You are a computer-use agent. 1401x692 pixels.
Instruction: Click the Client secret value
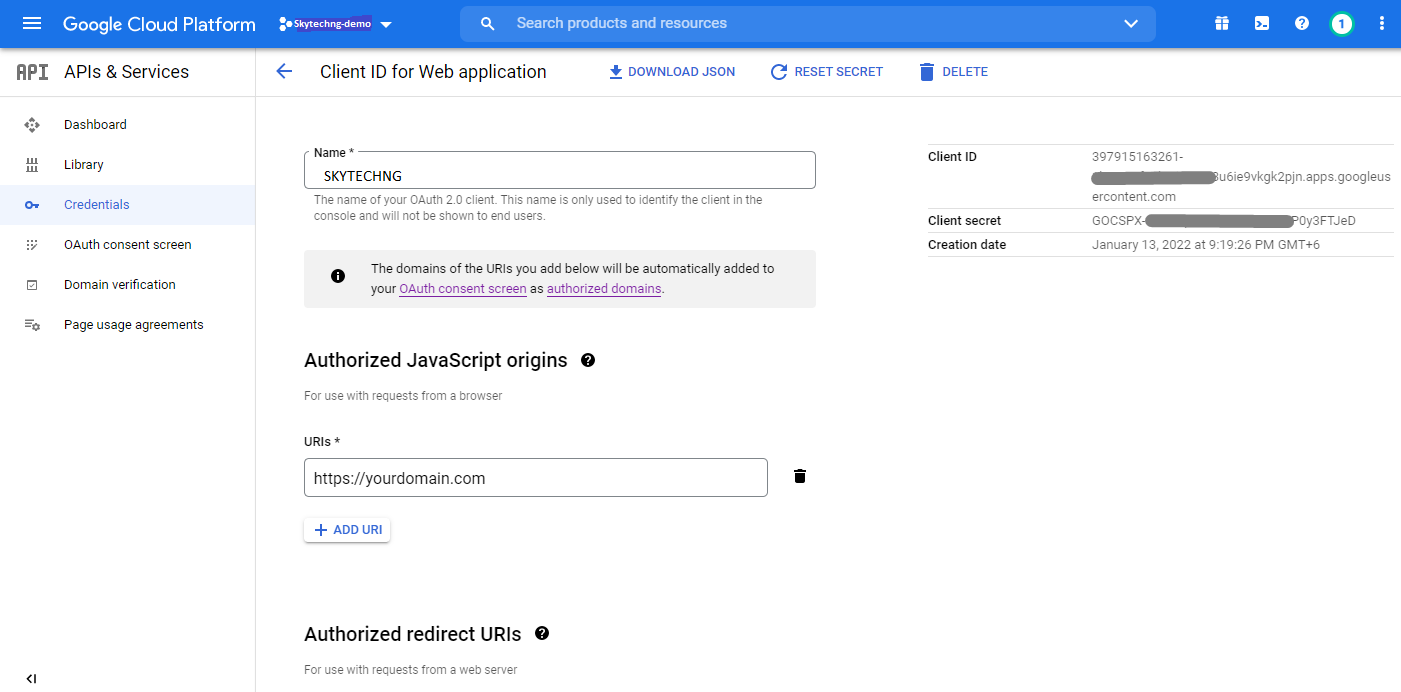pos(1224,221)
